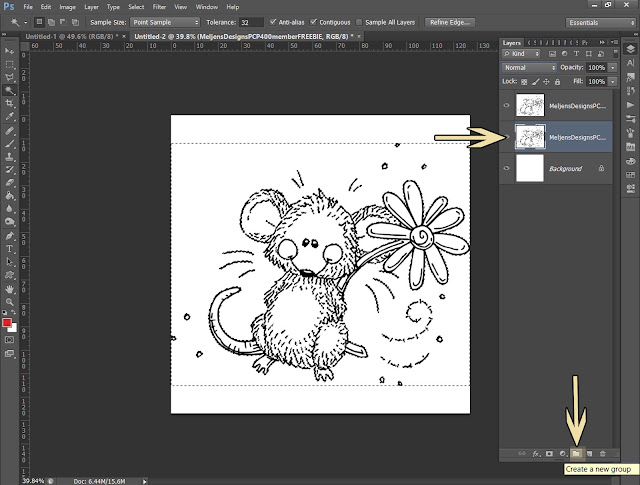This screenshot has height=485, width=640.
Task: Open Opacity slider dropdown arrow
Action: tap(613, 67)
